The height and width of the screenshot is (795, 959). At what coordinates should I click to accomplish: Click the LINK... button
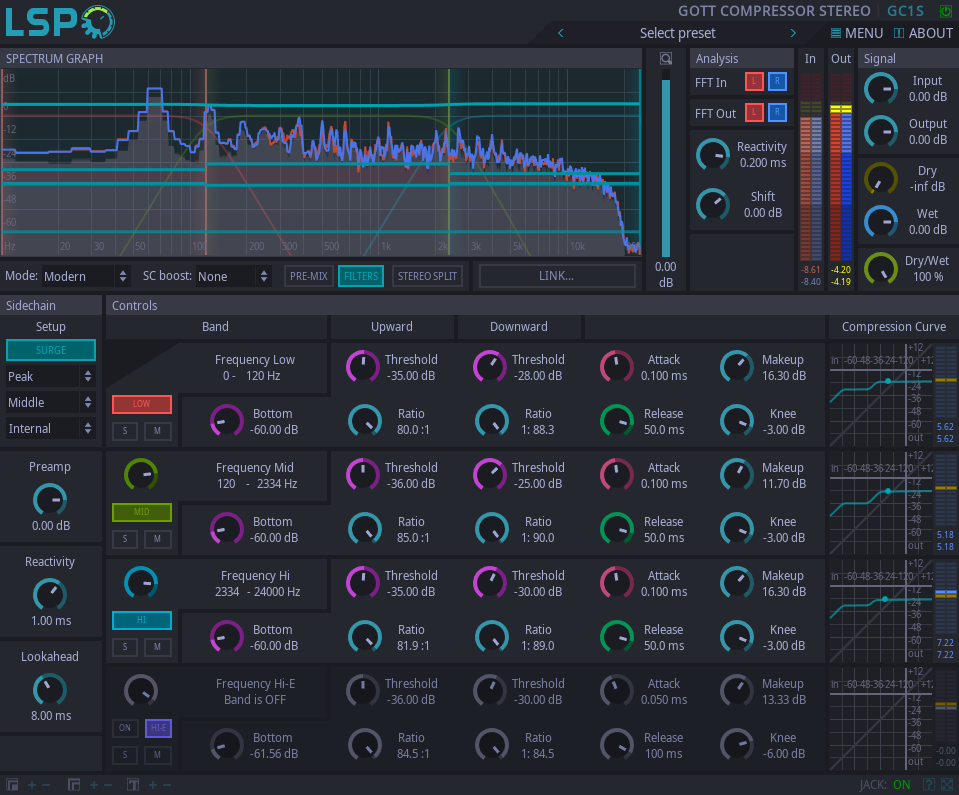point(557,276)
